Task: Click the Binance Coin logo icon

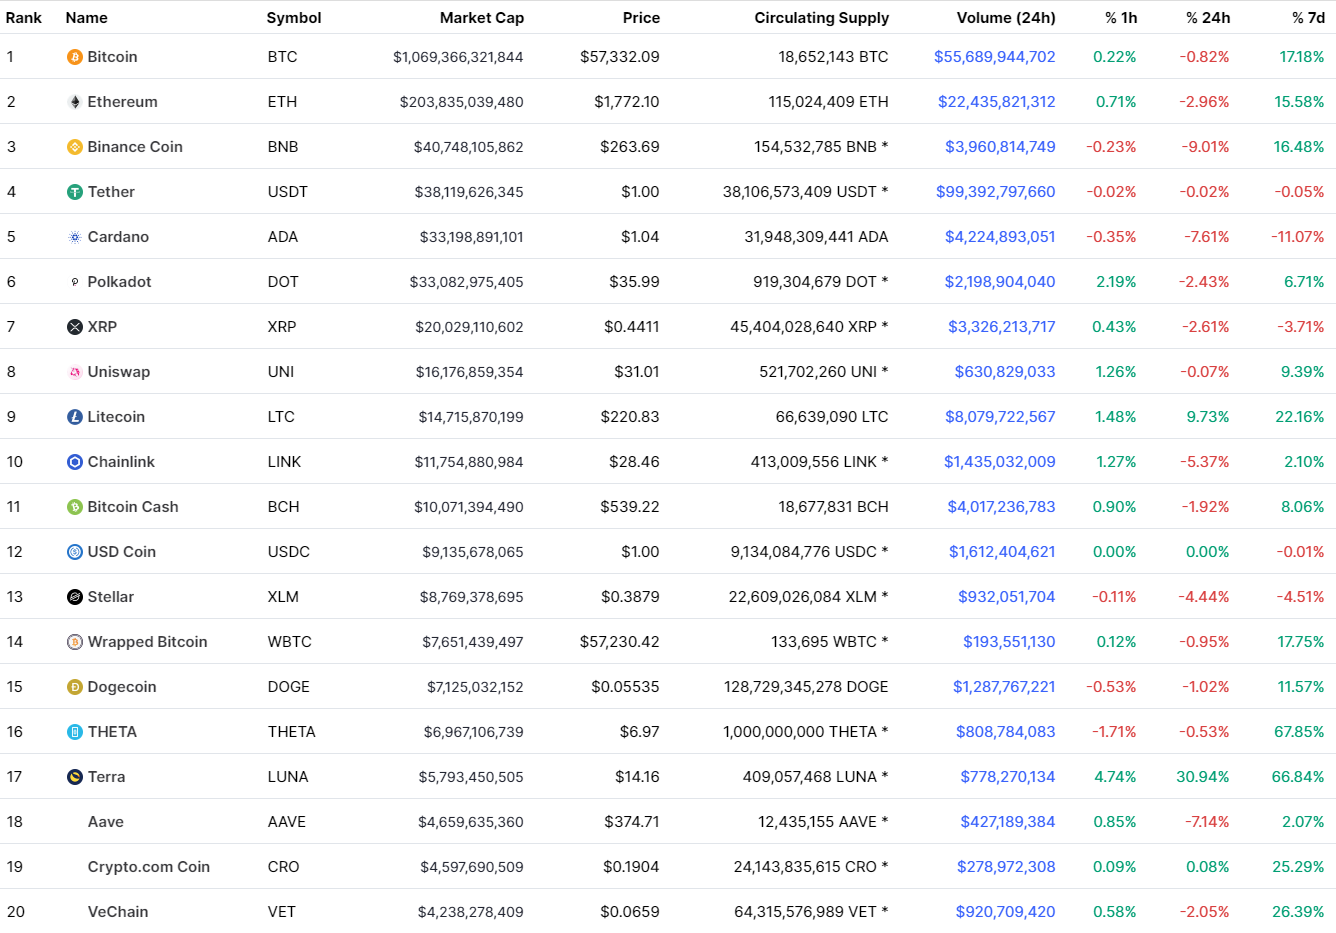Action: pyautogui.click(x=75, y=147)
